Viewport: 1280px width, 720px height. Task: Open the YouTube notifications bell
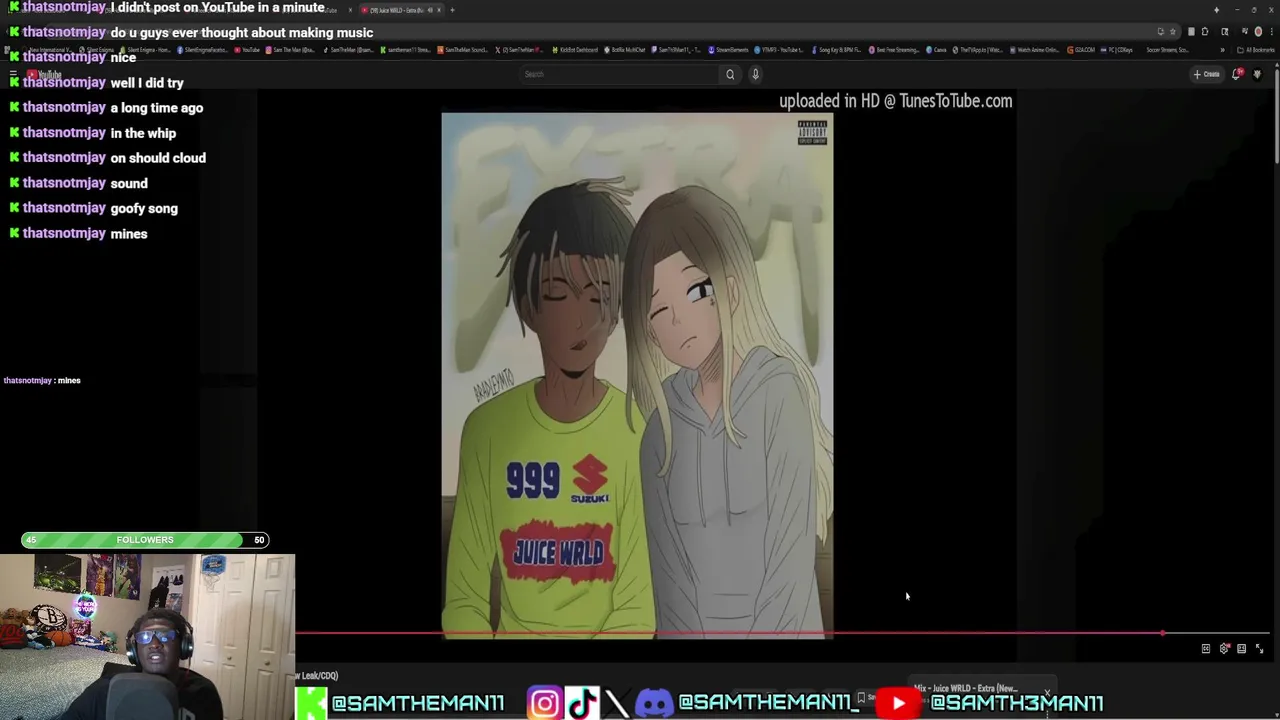[1237, 74]
